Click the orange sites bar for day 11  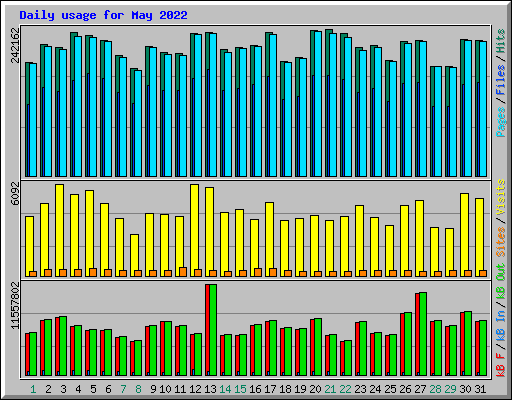(183, 272)
